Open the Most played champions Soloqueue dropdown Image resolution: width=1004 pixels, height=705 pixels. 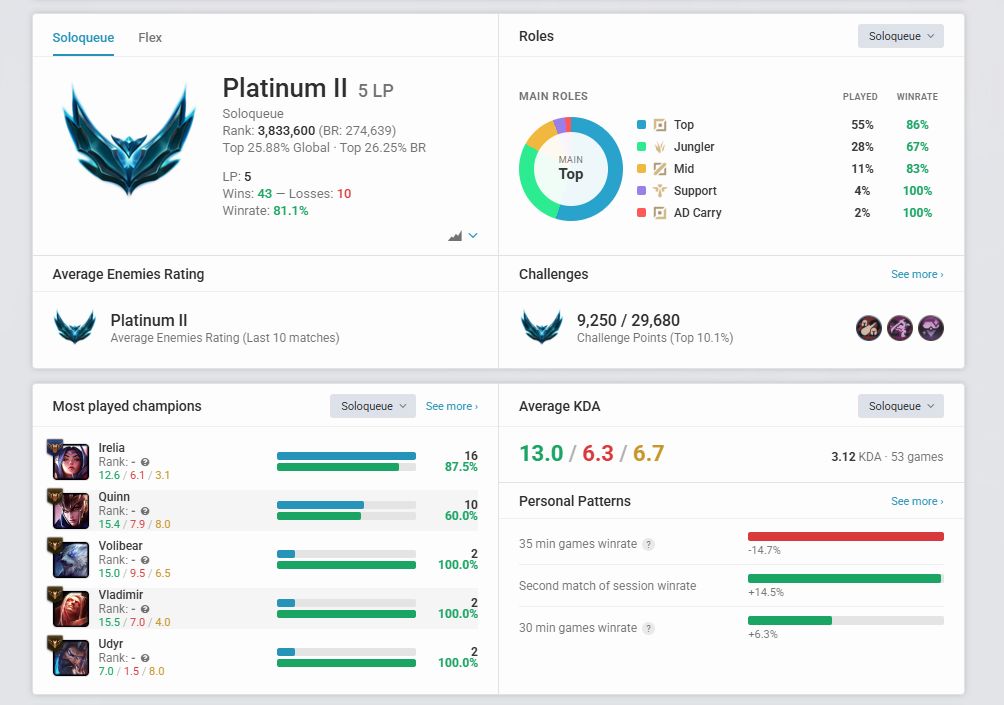click(373, 406)
